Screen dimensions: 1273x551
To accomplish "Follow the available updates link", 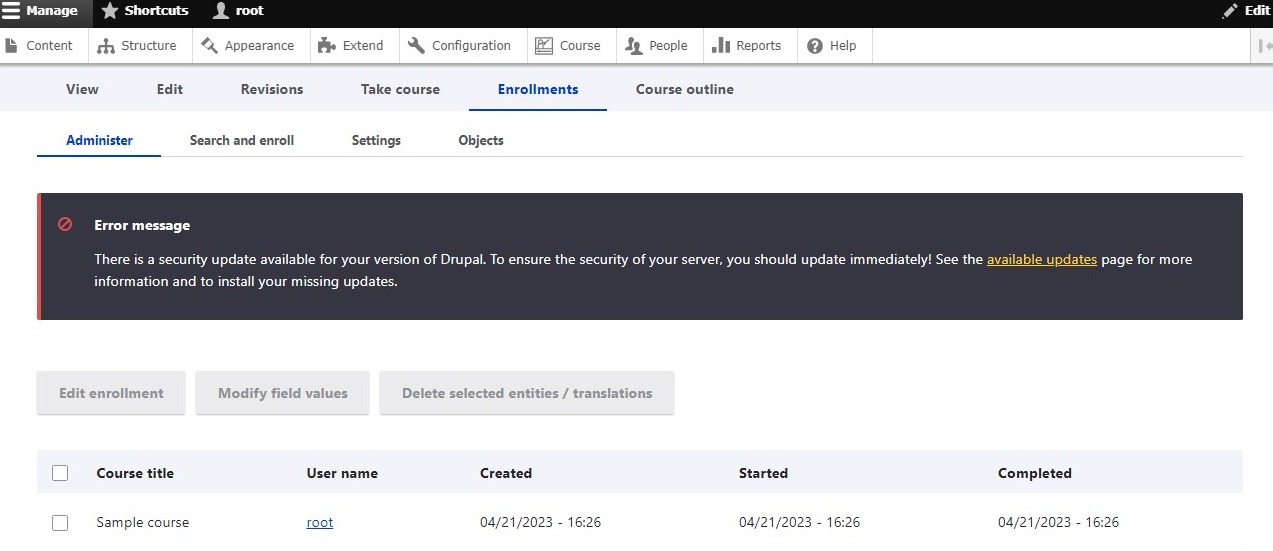I will 1041,259.
